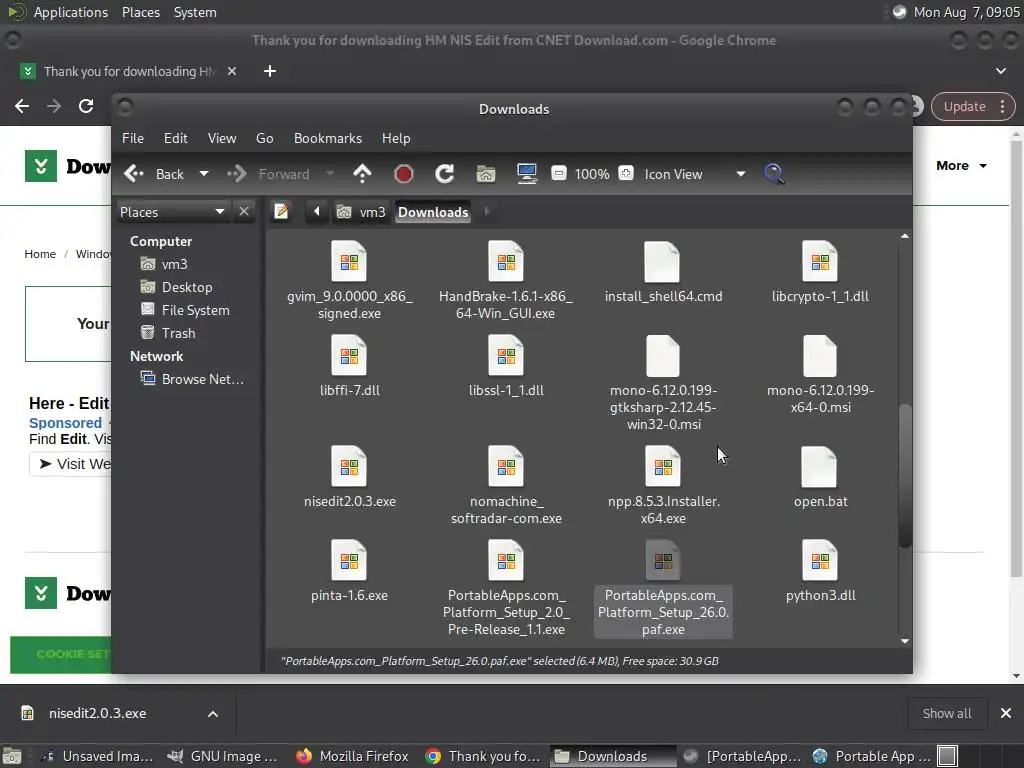Select the vm3 path bar button
Screen dimensions: 1024x768
tap(361, 212)
